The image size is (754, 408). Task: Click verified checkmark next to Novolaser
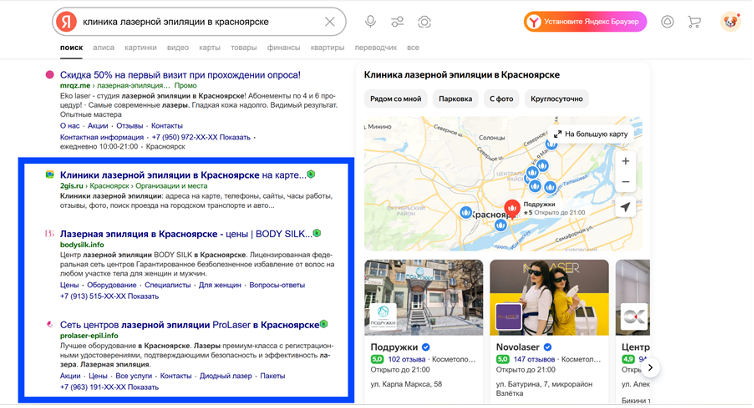tap(548, 347)
